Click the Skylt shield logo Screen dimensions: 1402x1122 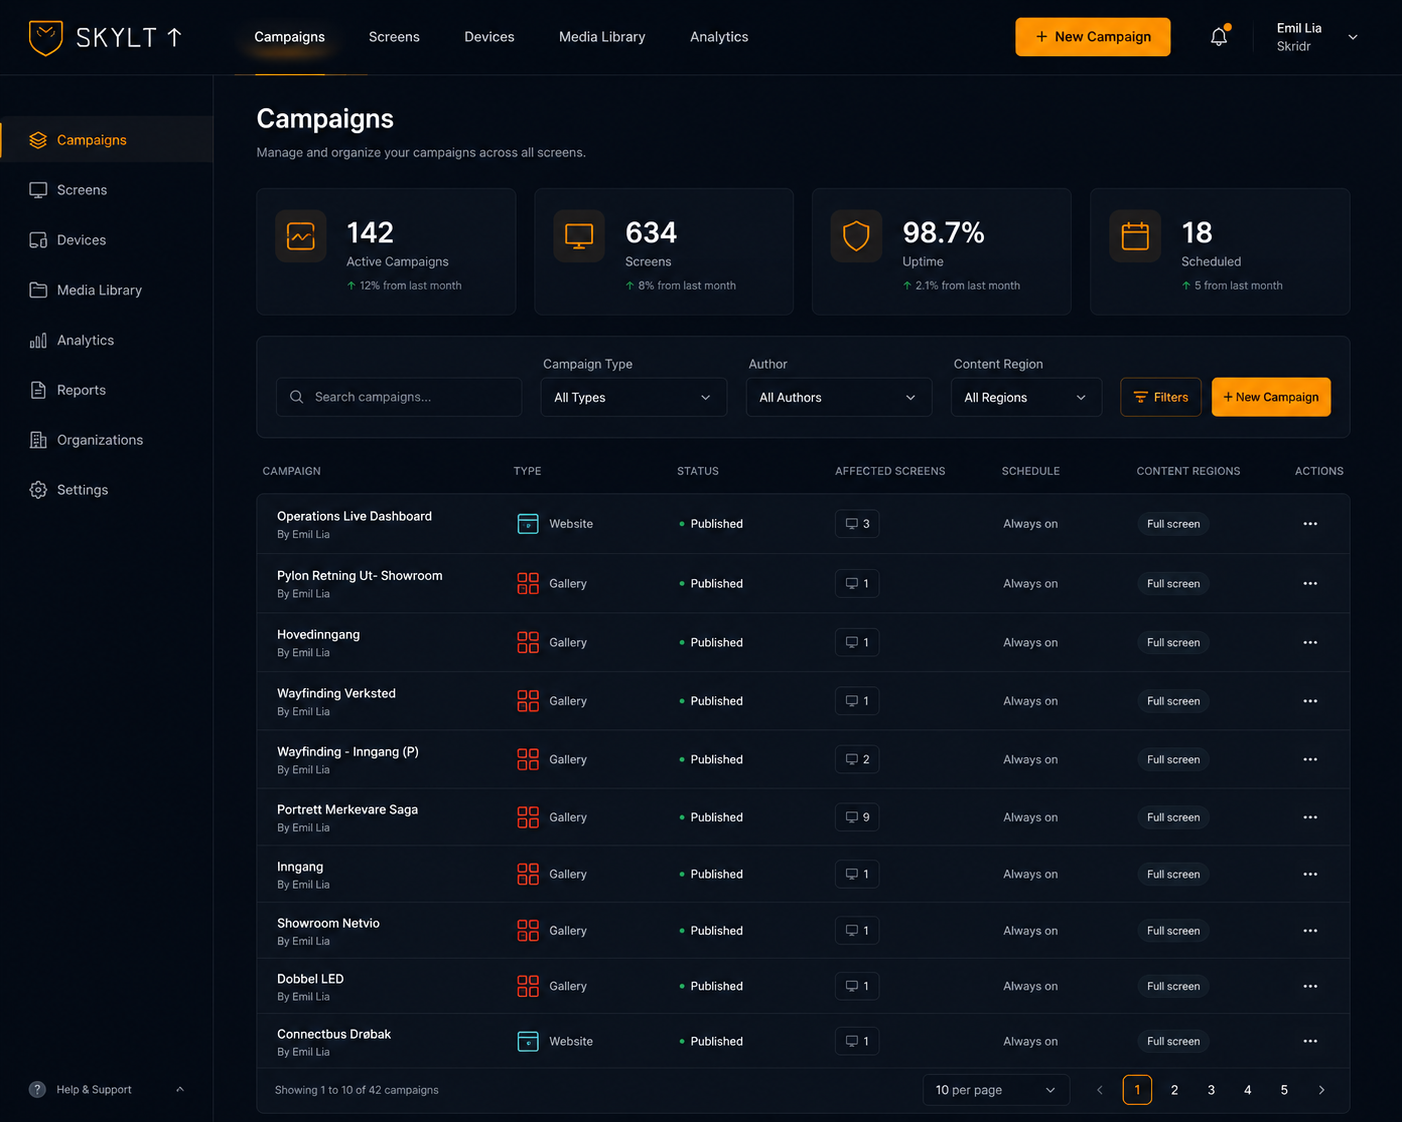pyautogui.click(x=46, y=38)
